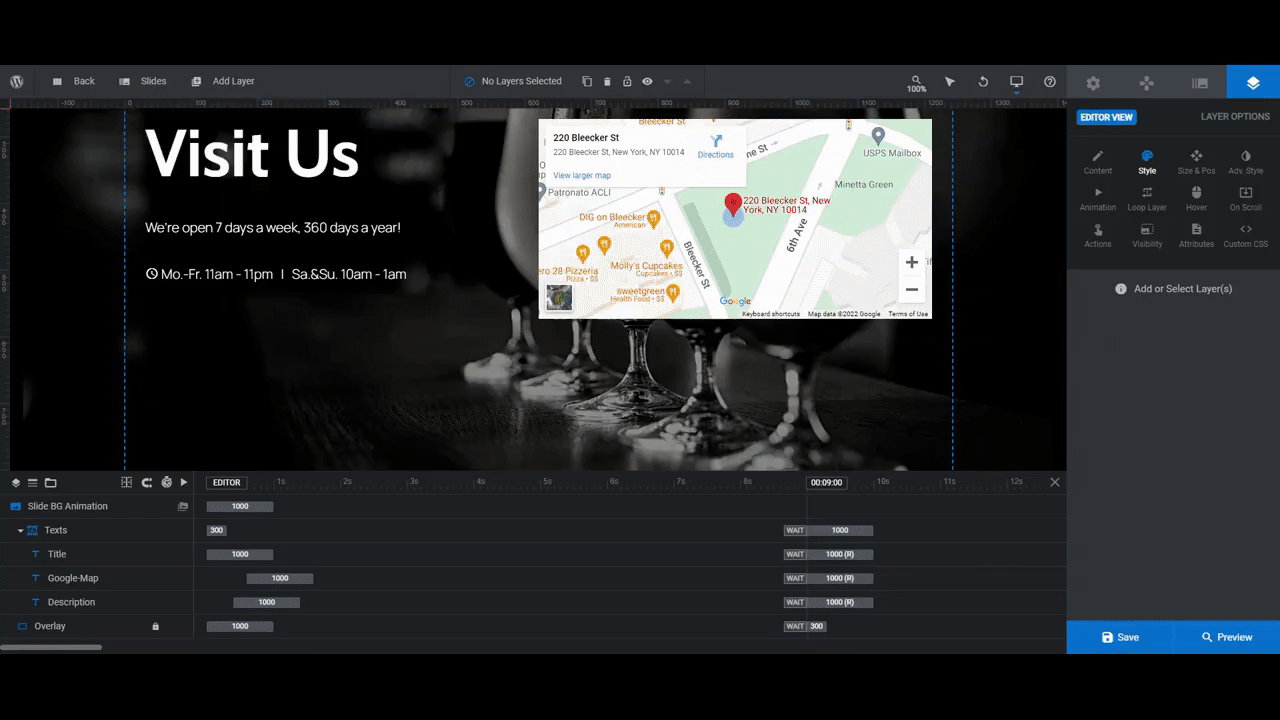Open the Visibility settings
Viewport: 1280px width, 720px height.
[x=1147, y=236]
